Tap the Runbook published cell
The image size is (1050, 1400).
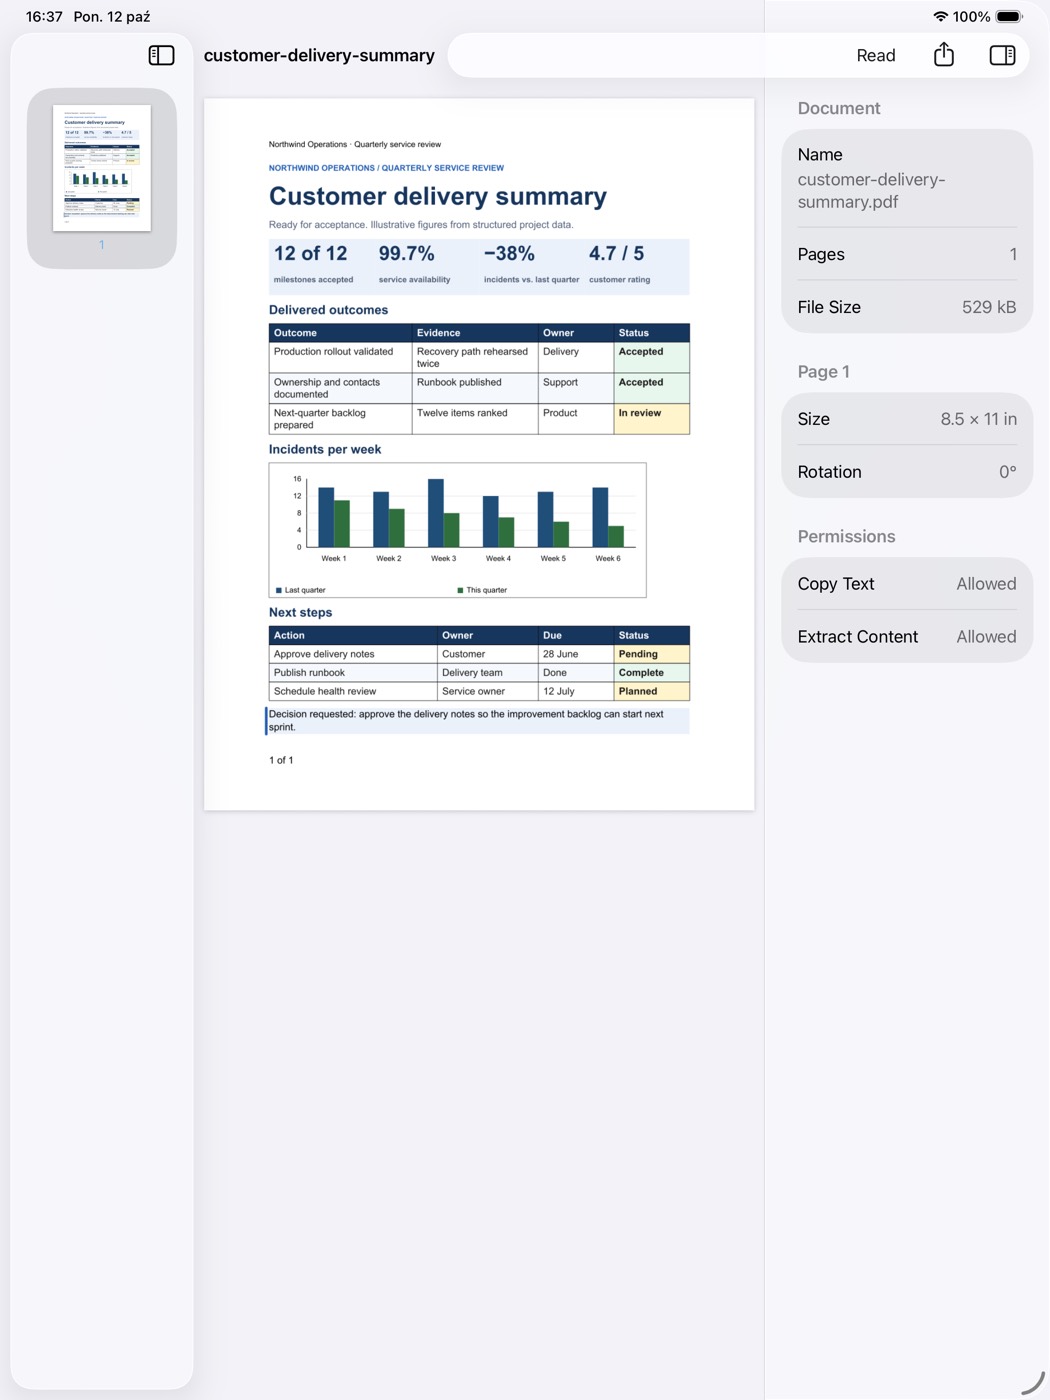click(475, 388)
